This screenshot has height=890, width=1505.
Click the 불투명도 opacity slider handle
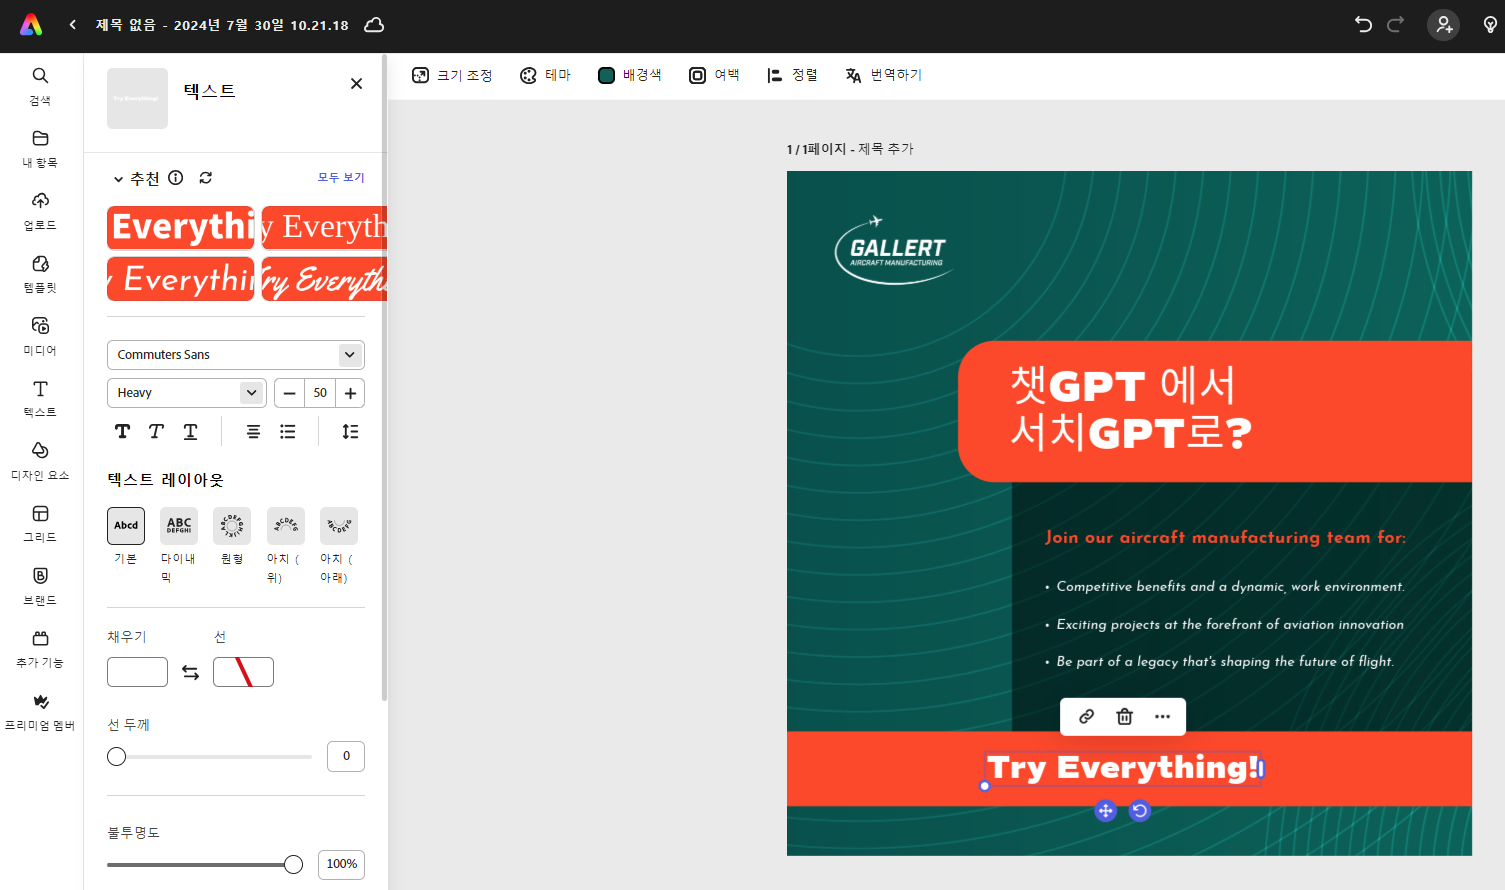(293, 865)
